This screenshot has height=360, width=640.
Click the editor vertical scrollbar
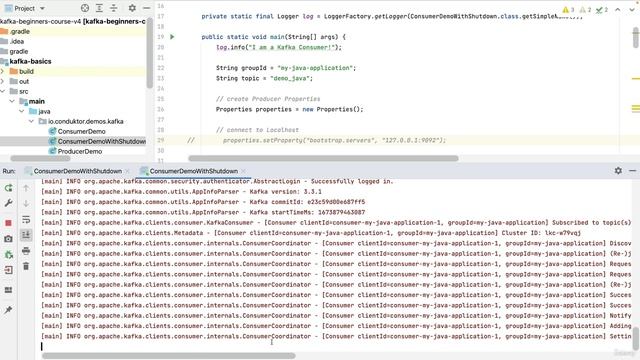pyautogui.click(x=636, y=38)
